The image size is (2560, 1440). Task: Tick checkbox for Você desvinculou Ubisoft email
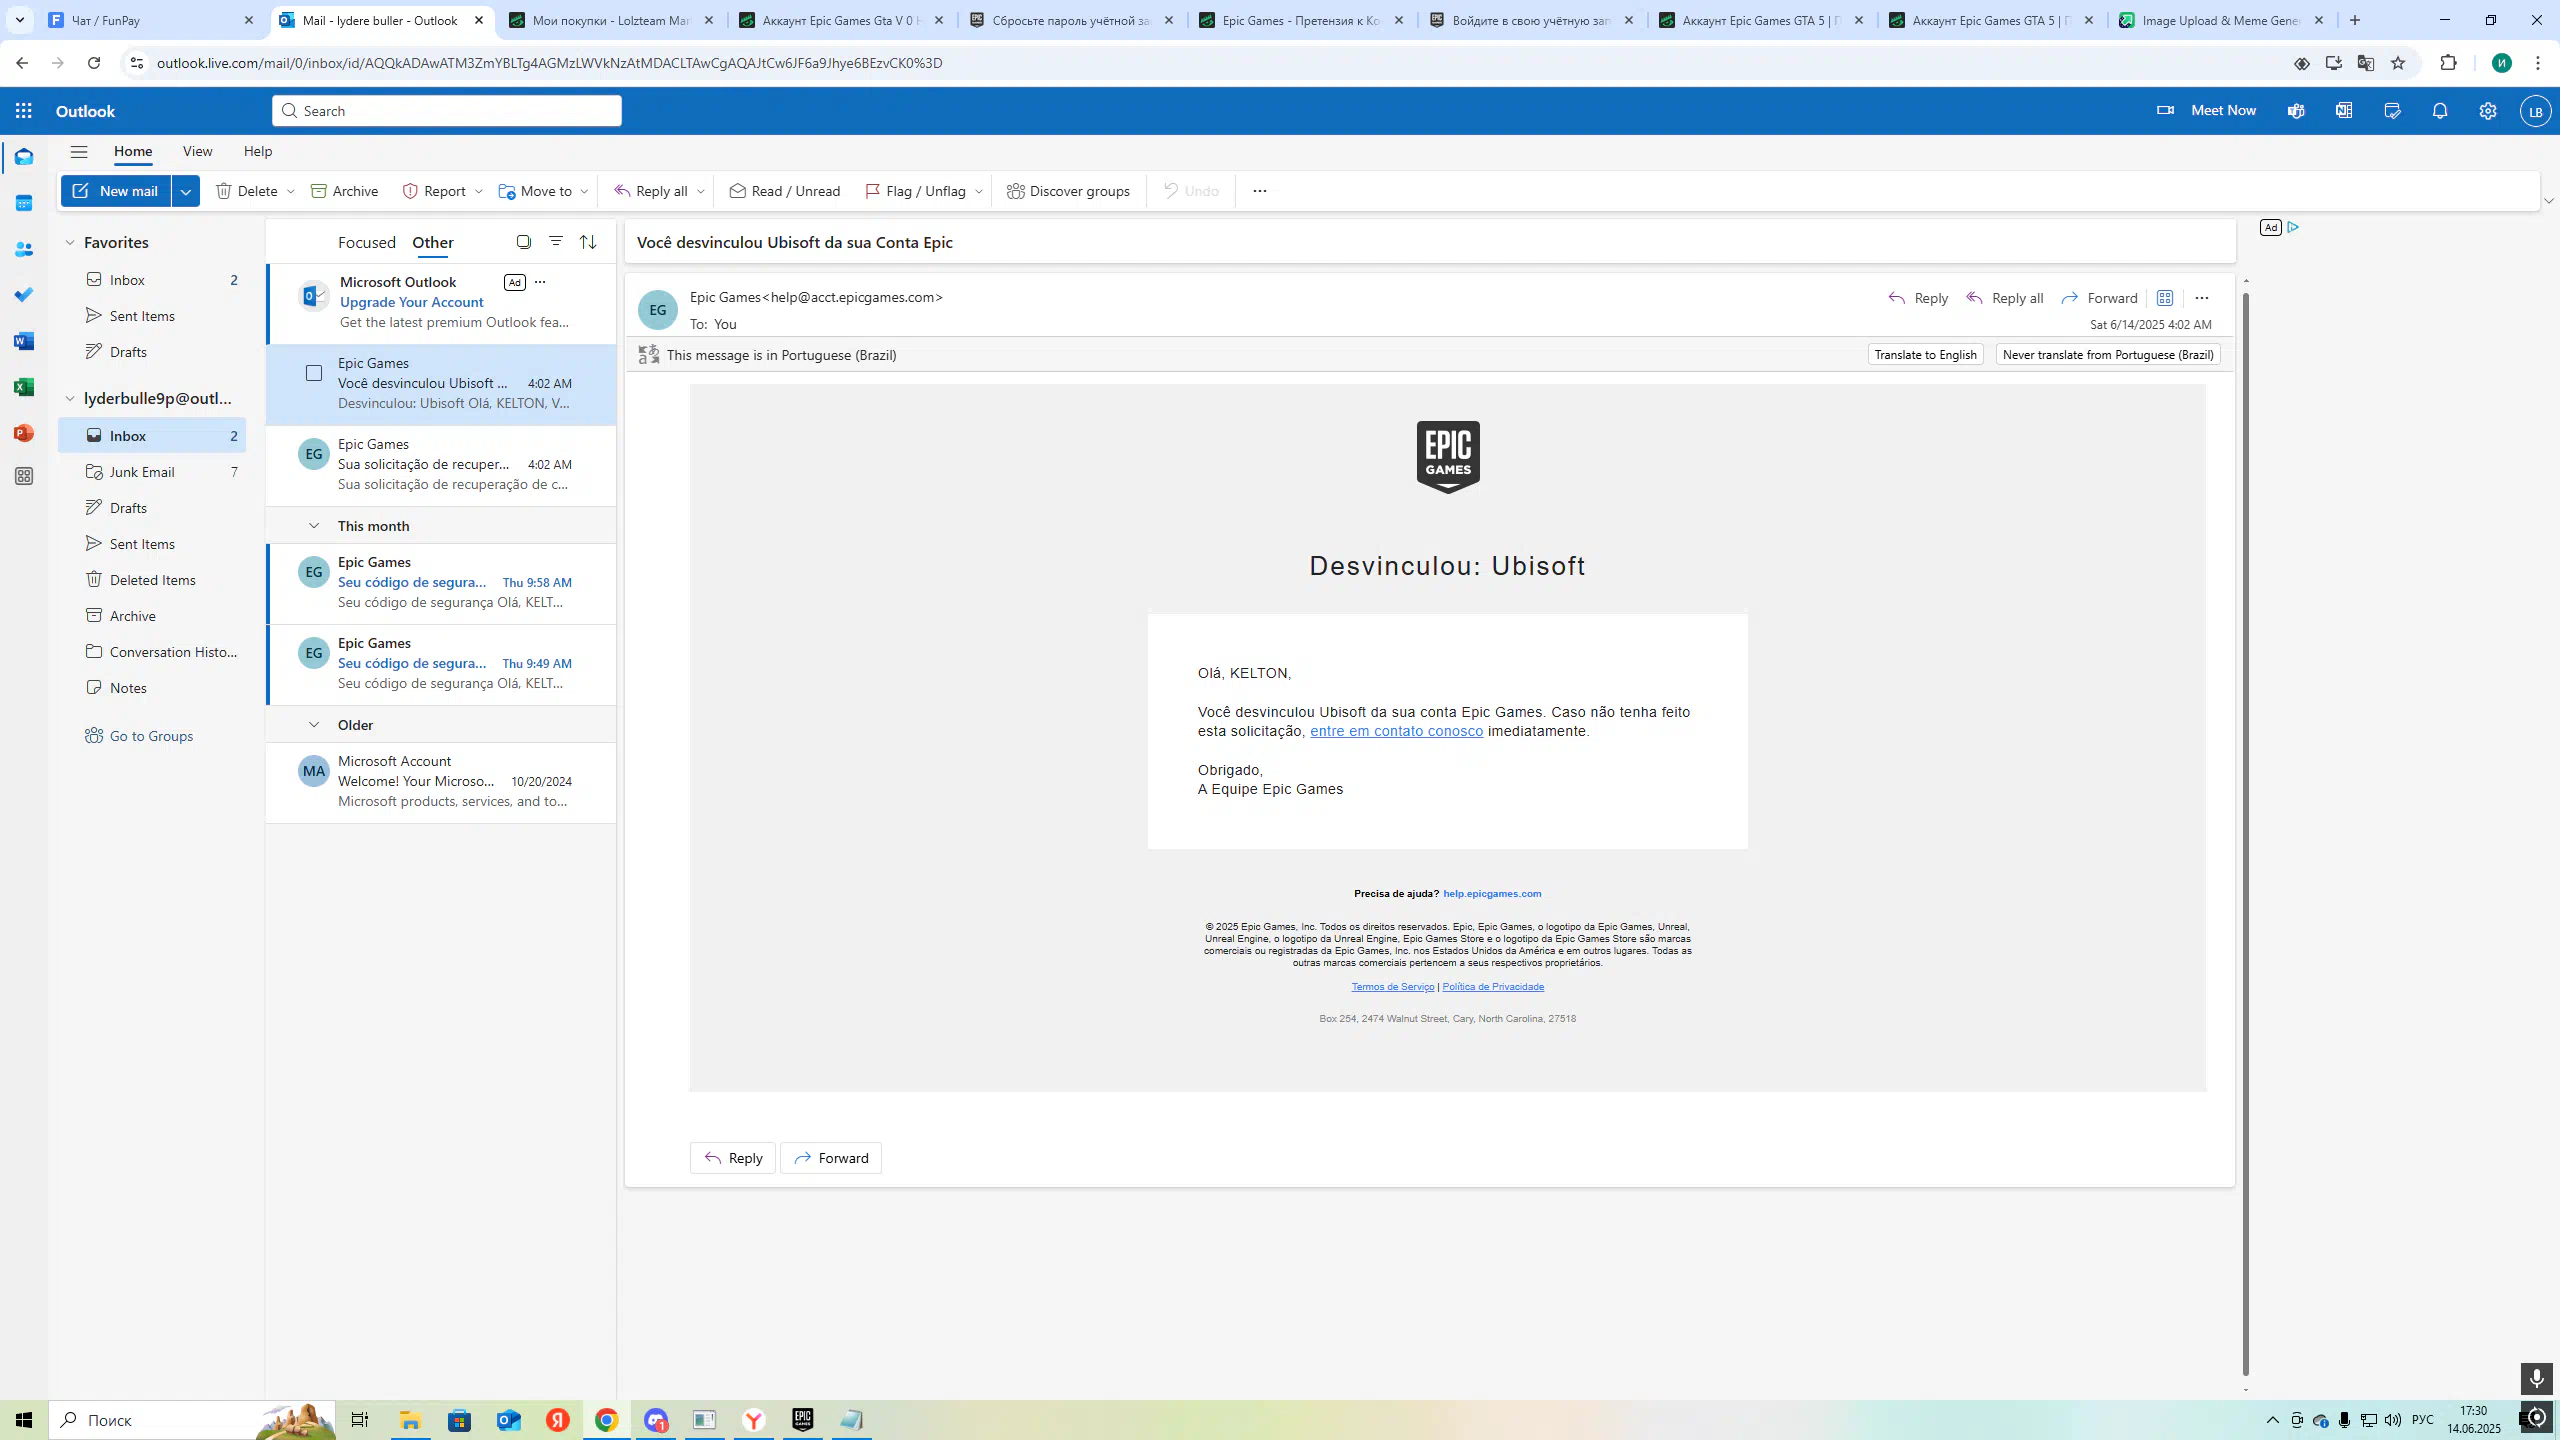click(x=314, y=373)
